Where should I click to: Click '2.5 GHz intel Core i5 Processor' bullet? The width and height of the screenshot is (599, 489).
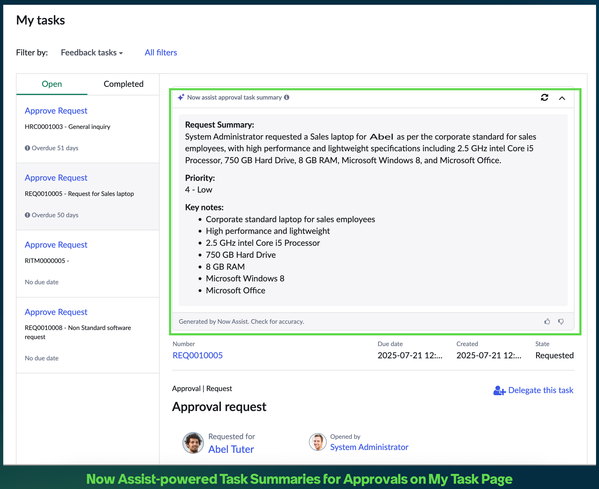(x=263, y=243)
